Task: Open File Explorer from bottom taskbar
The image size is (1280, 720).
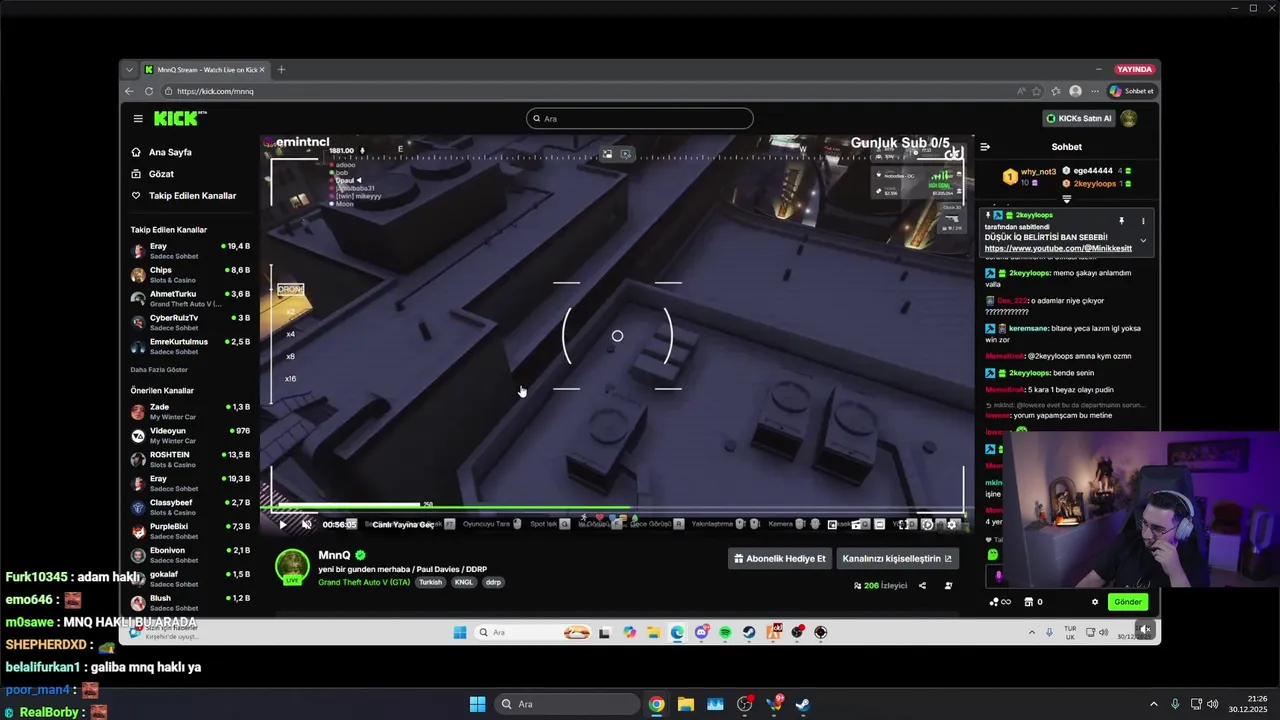Action: point(685,704)
